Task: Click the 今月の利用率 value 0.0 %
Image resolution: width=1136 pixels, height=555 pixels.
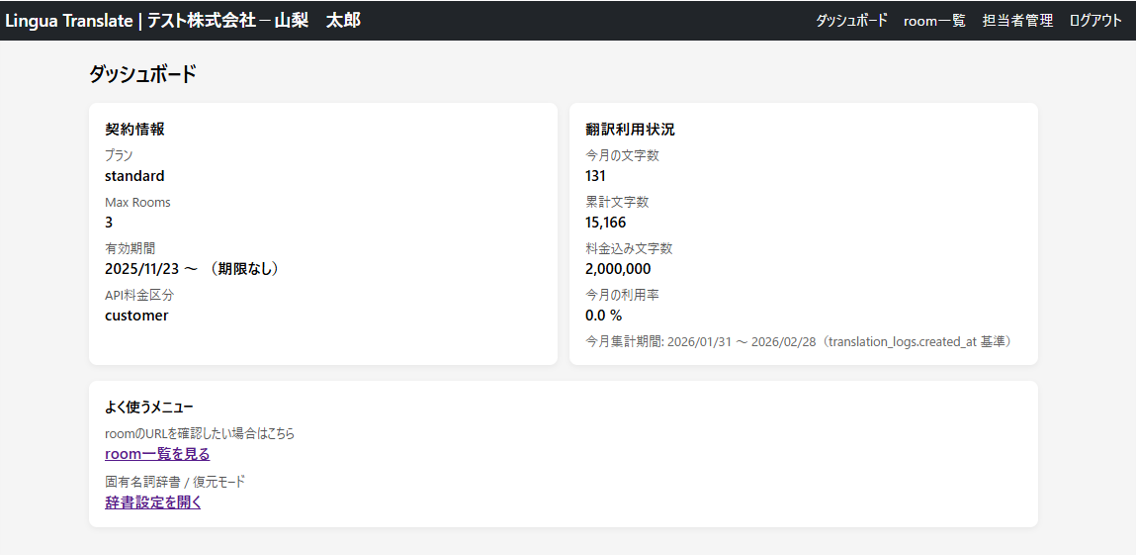Action: 604,315
